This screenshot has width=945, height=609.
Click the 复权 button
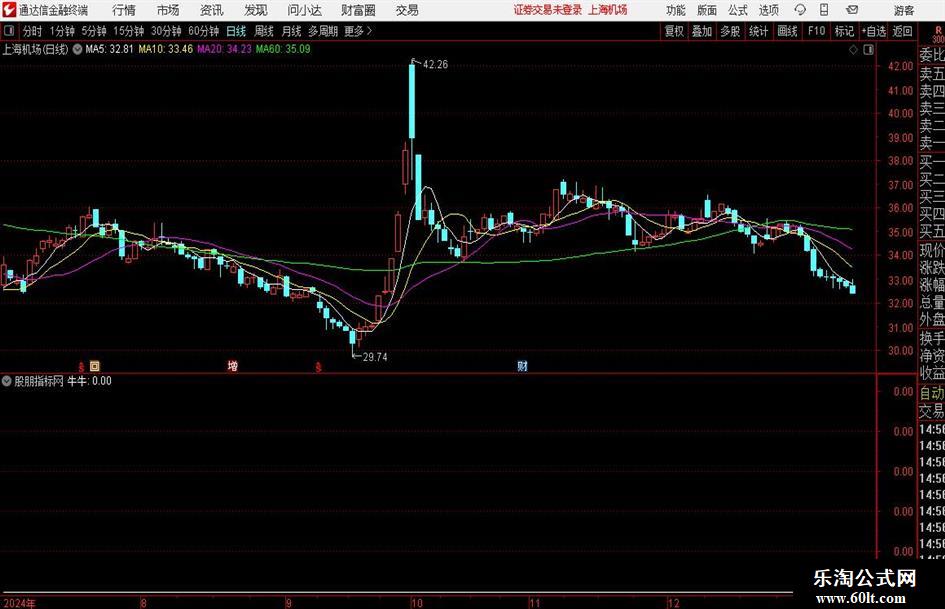click(x=674, y=31)
